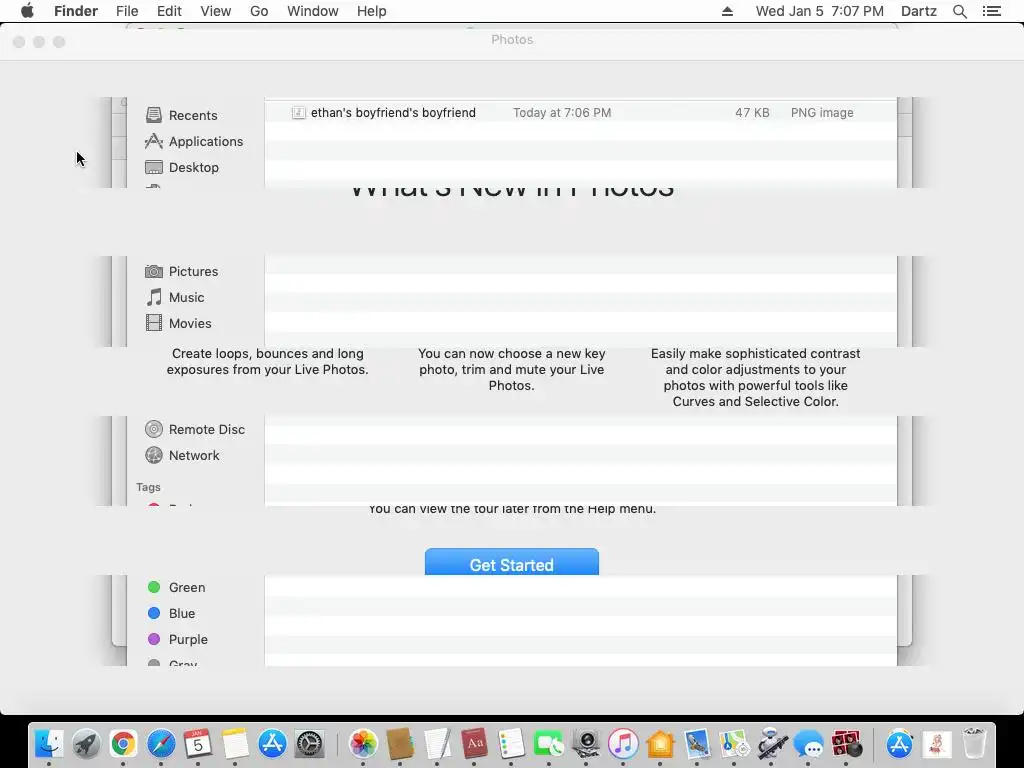Open iTunes music note icon
The height and width of the screenshot is (768, 1024).
[623, 743]
